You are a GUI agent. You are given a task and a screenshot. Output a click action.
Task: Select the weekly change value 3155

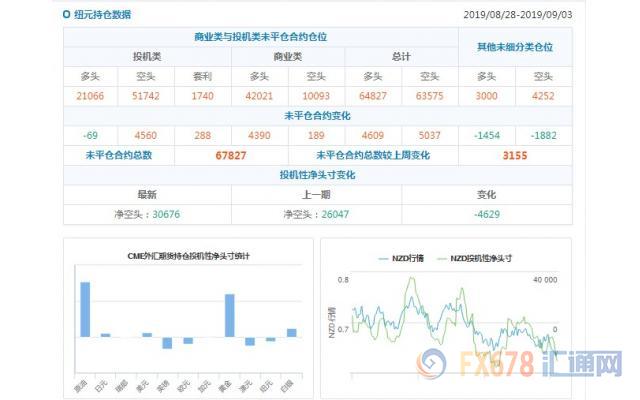(515, 156)
